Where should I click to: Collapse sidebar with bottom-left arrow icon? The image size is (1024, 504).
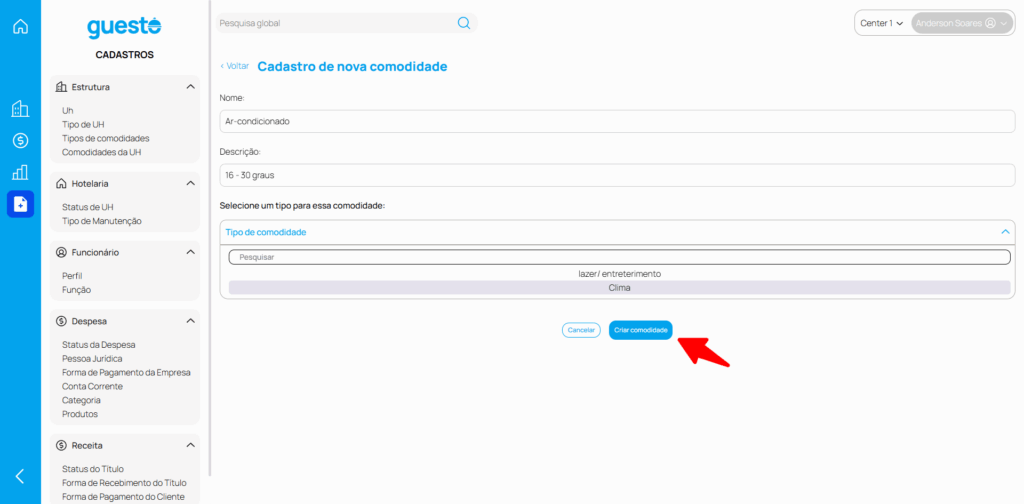click(20, 476)
